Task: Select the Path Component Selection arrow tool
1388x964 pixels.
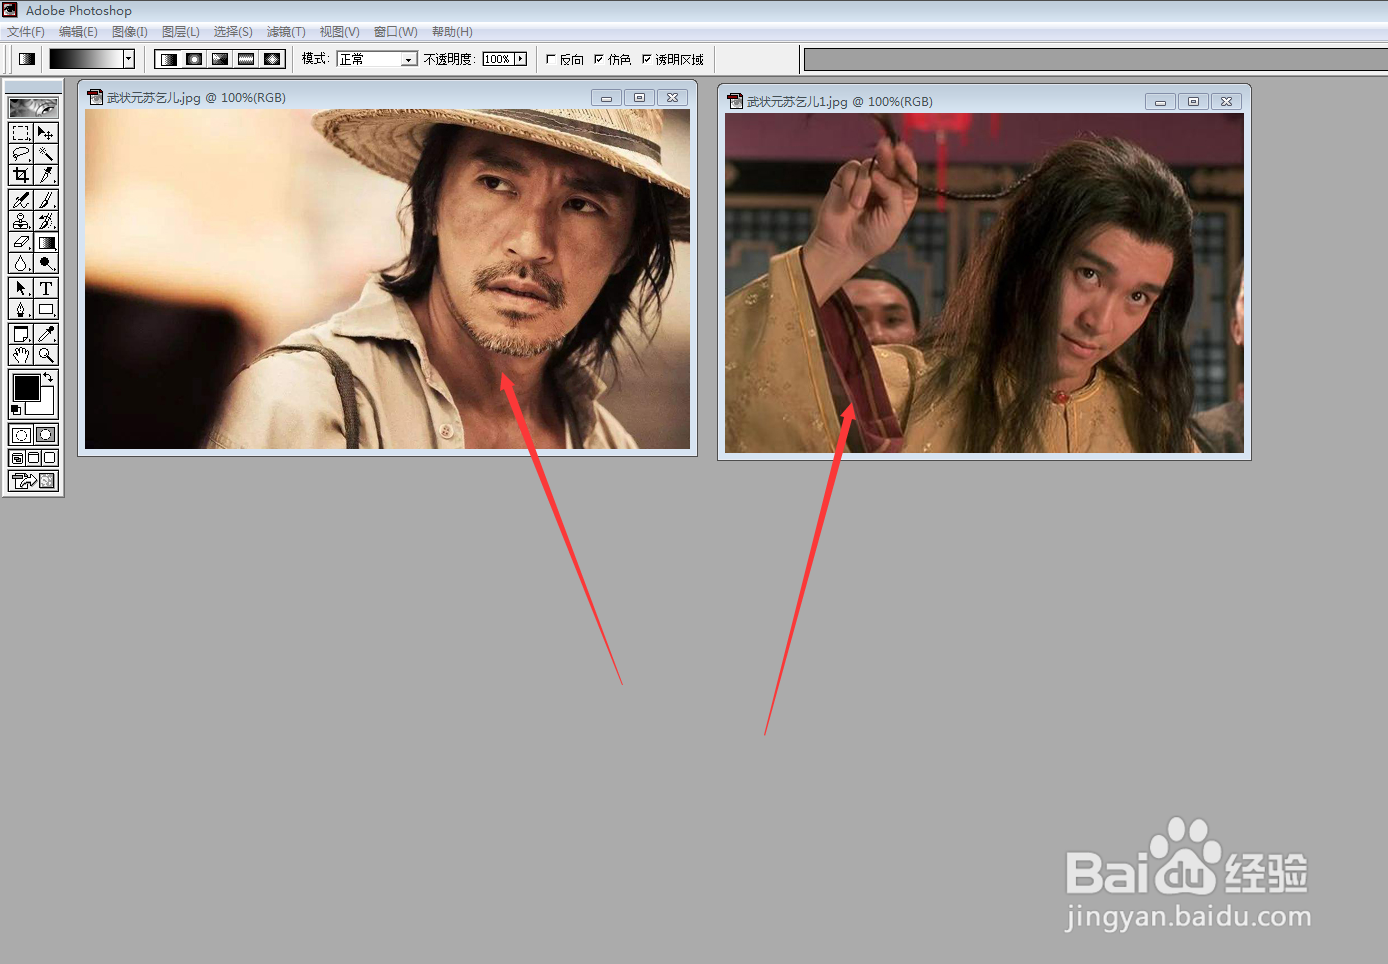Action: 21,288
